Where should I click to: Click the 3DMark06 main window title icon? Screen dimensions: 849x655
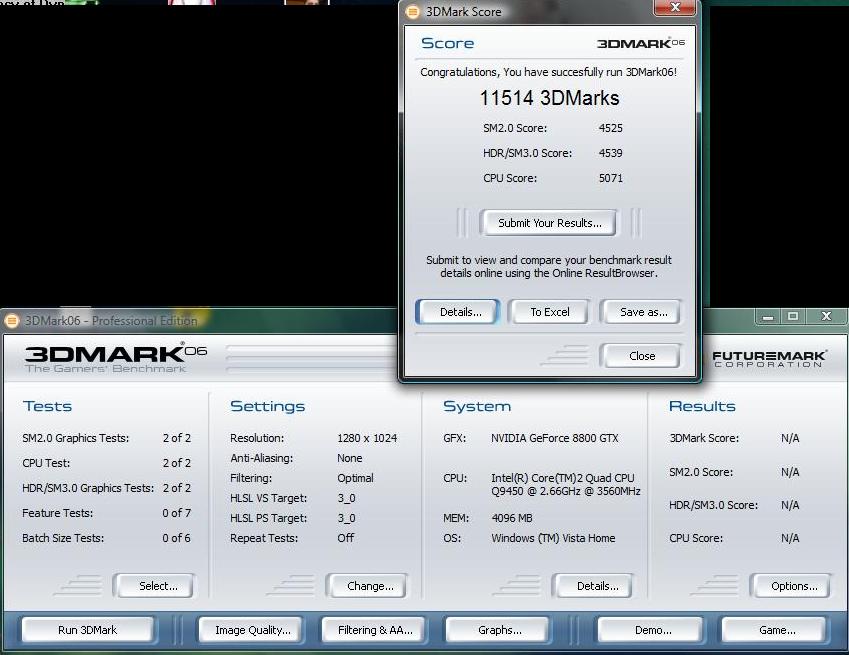point(11,321)
